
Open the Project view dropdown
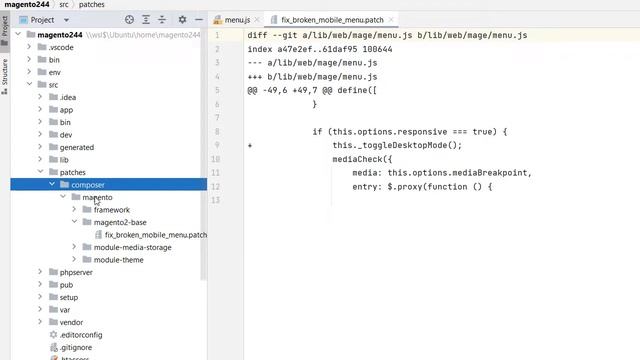[66, 20]
